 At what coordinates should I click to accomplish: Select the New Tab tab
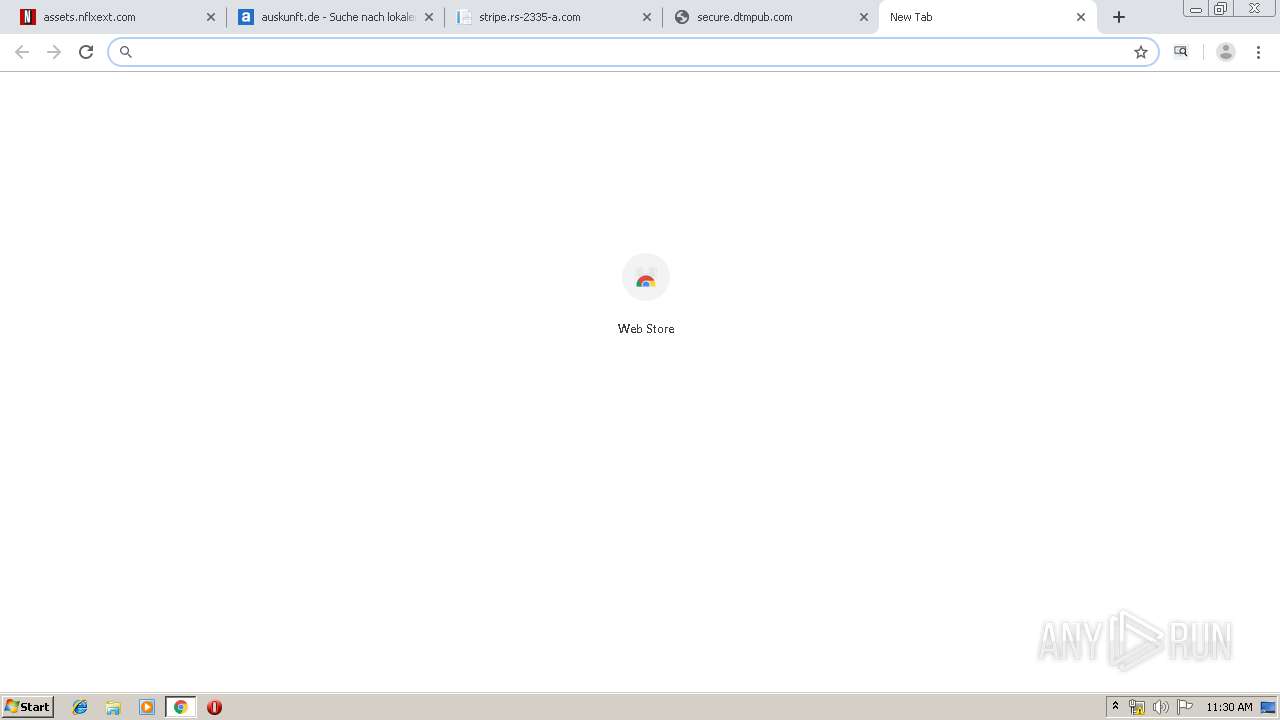coord(988,17)
